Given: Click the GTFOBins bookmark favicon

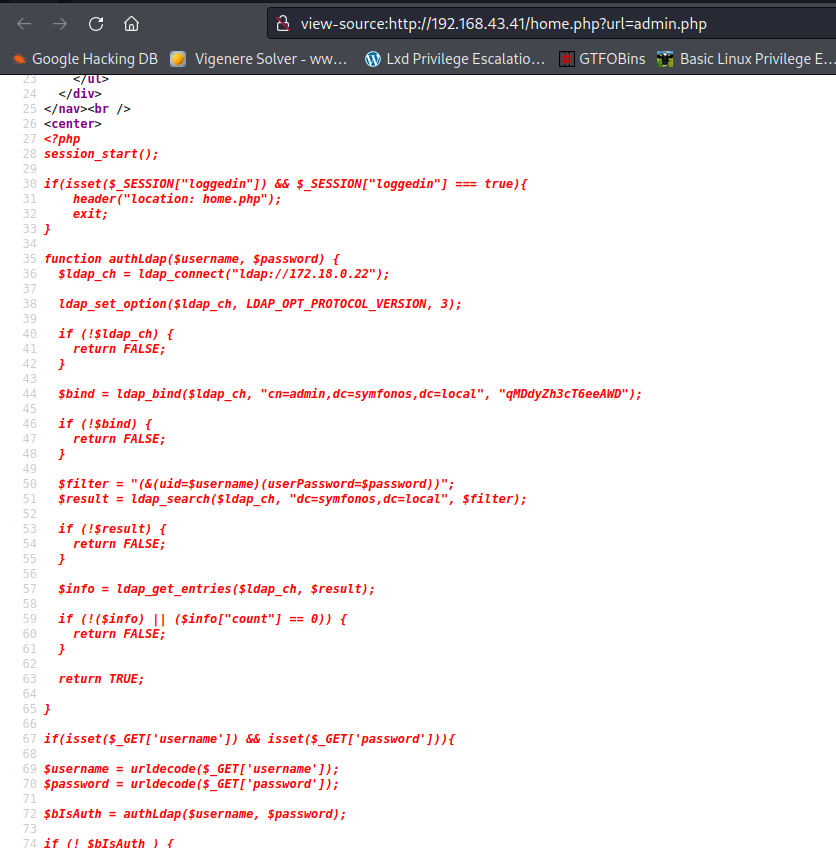Looking at the screenshot, I should 566,59.
